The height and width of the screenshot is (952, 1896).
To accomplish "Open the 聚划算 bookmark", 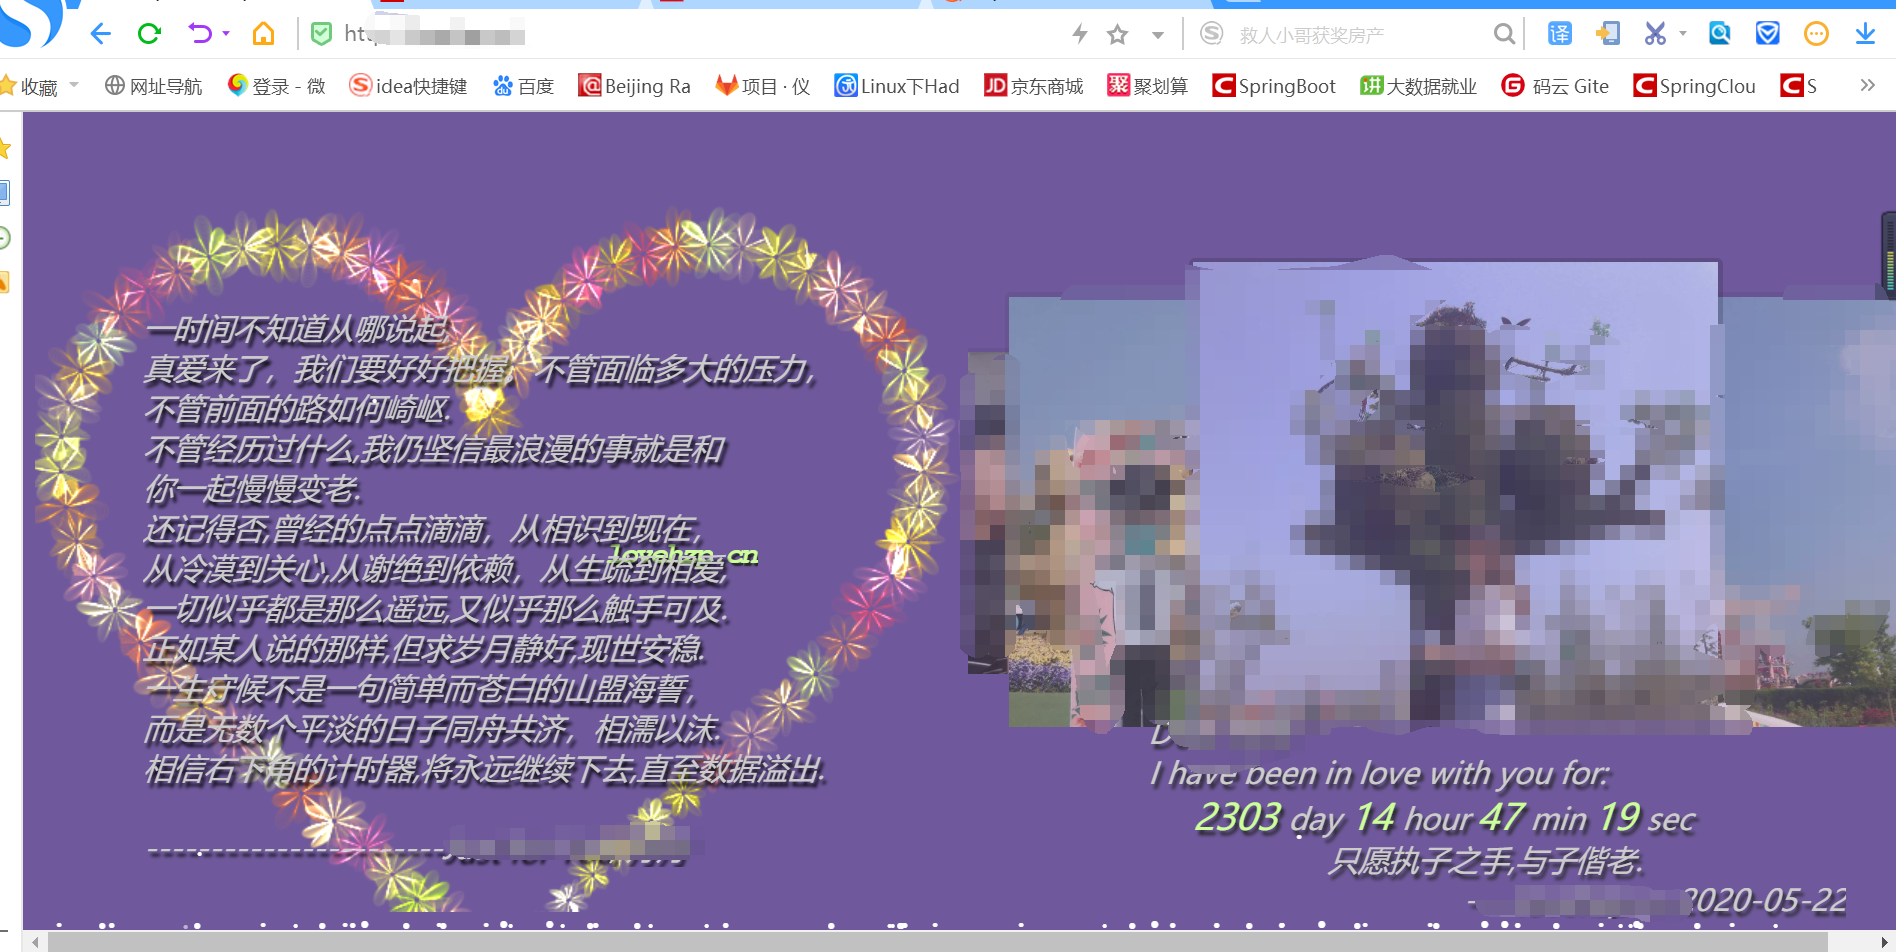I will (1148, 86).
